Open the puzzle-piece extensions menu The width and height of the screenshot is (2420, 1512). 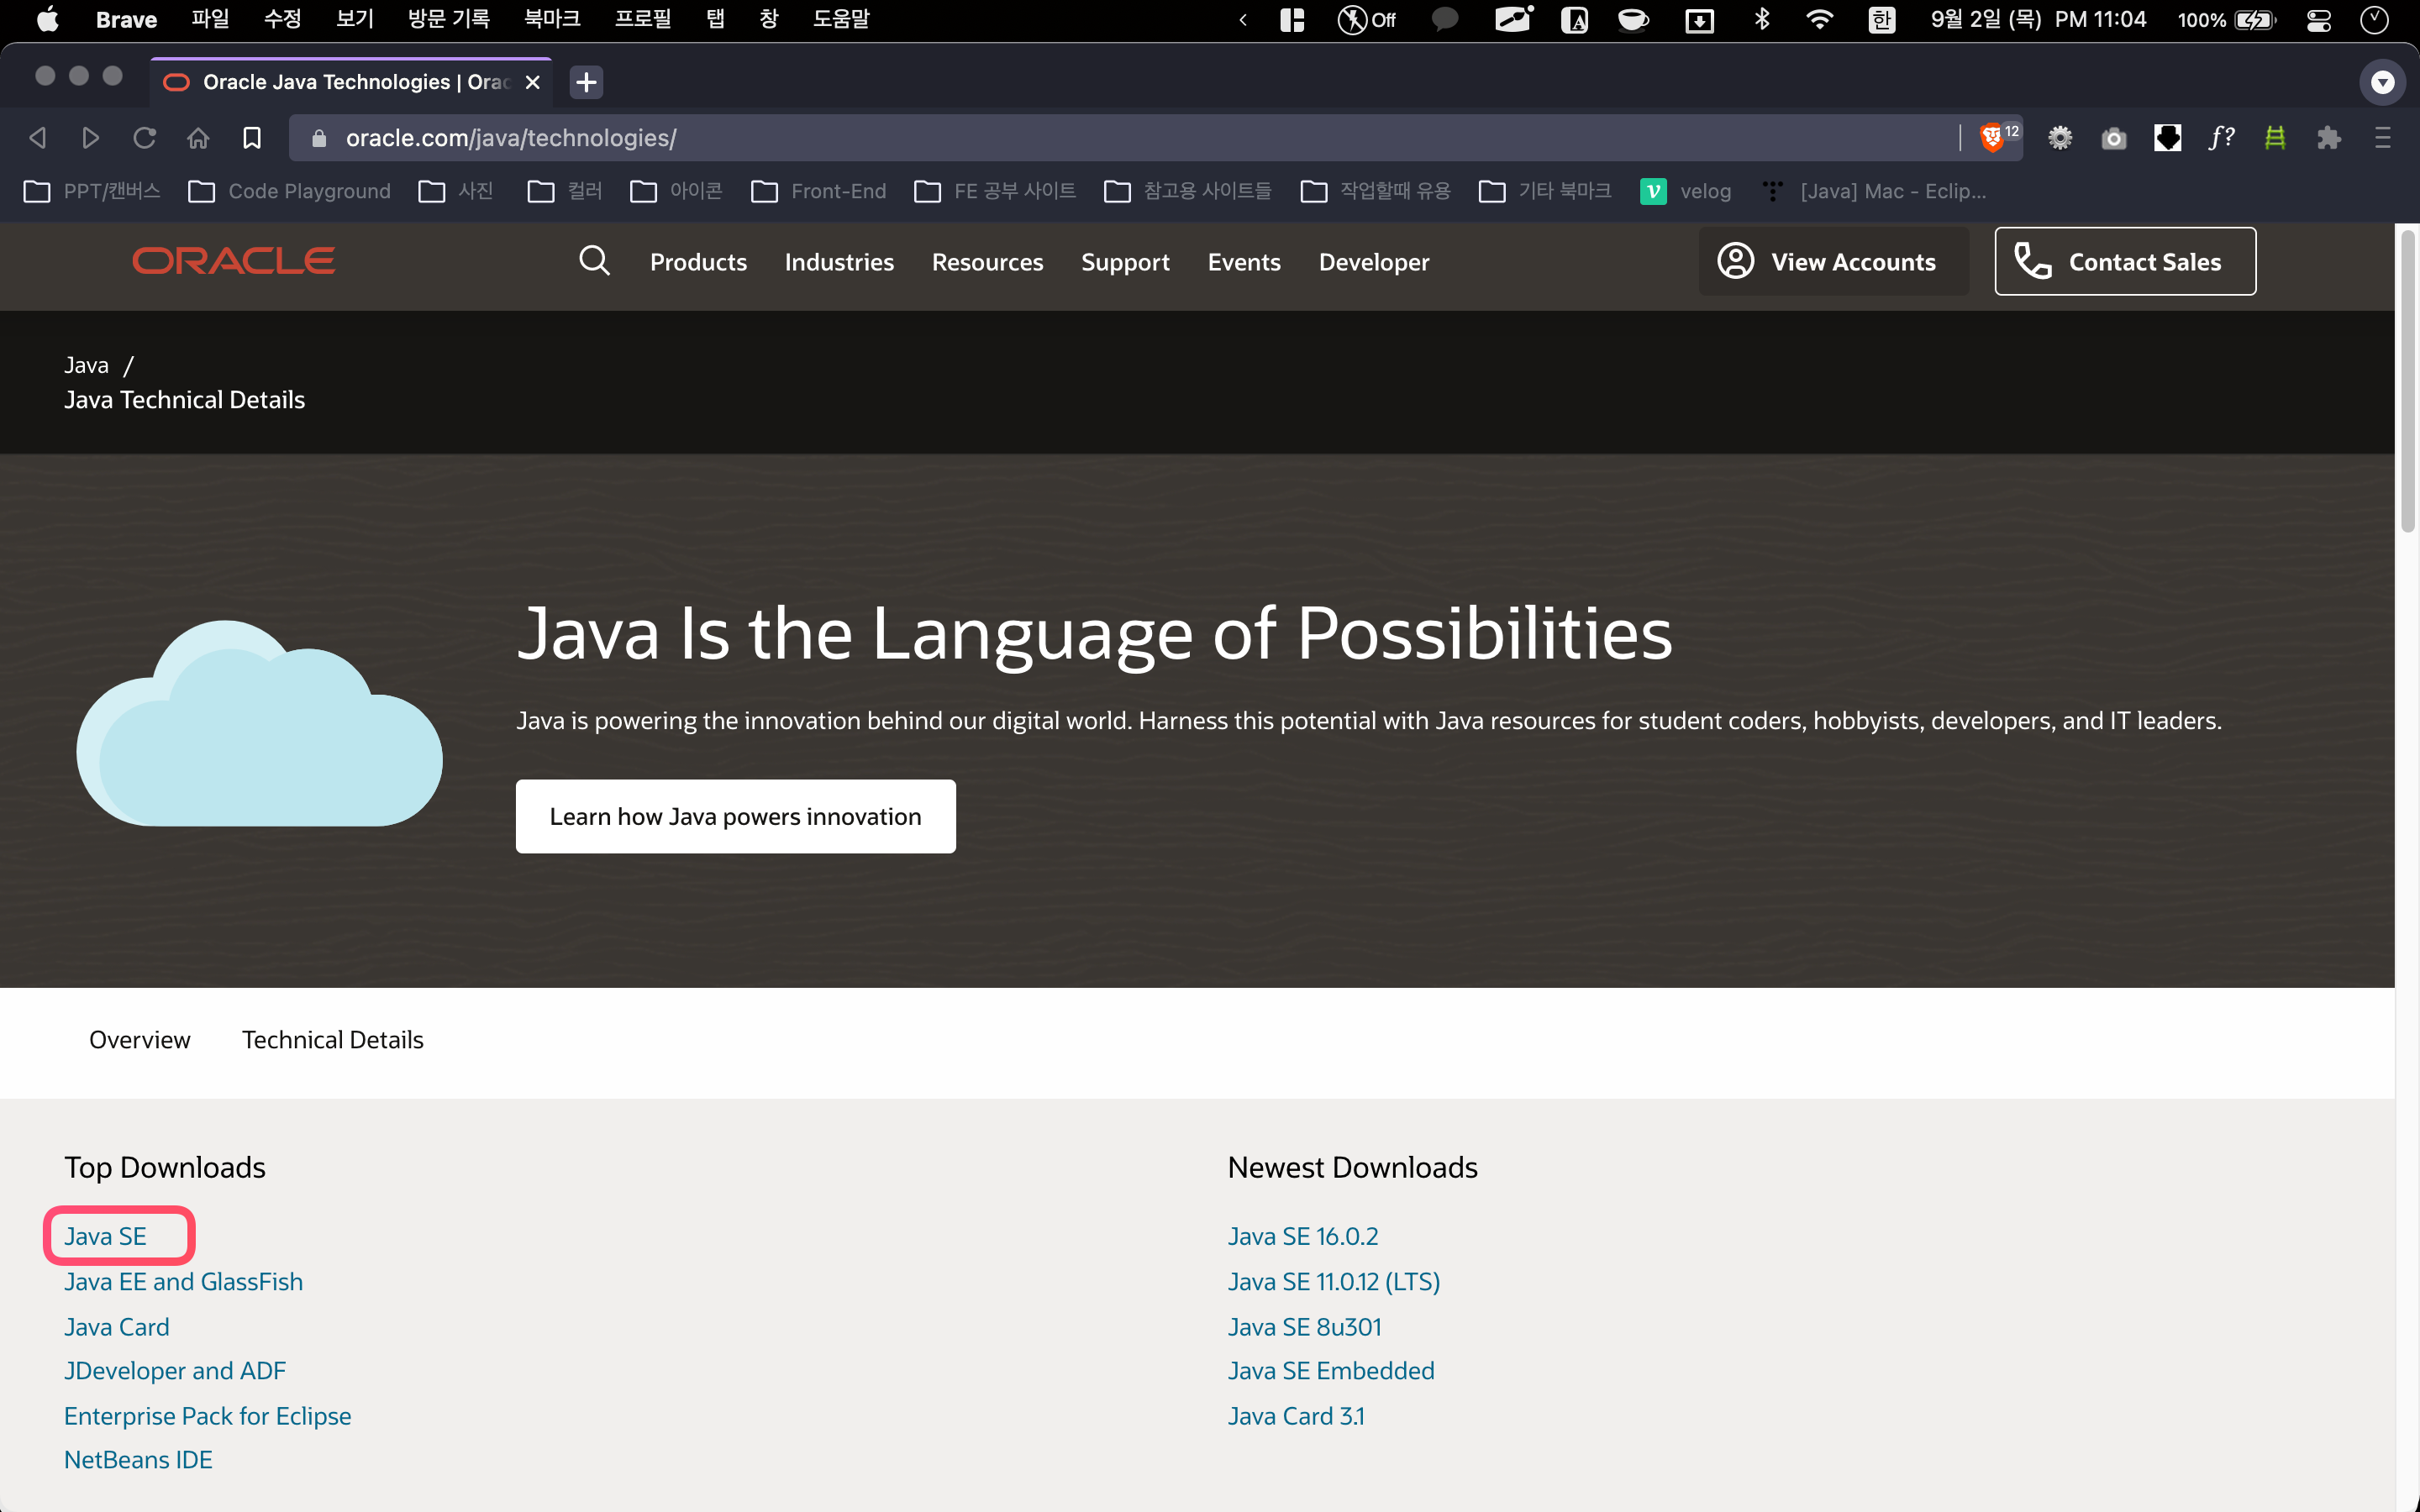[x=2328, y=138]
